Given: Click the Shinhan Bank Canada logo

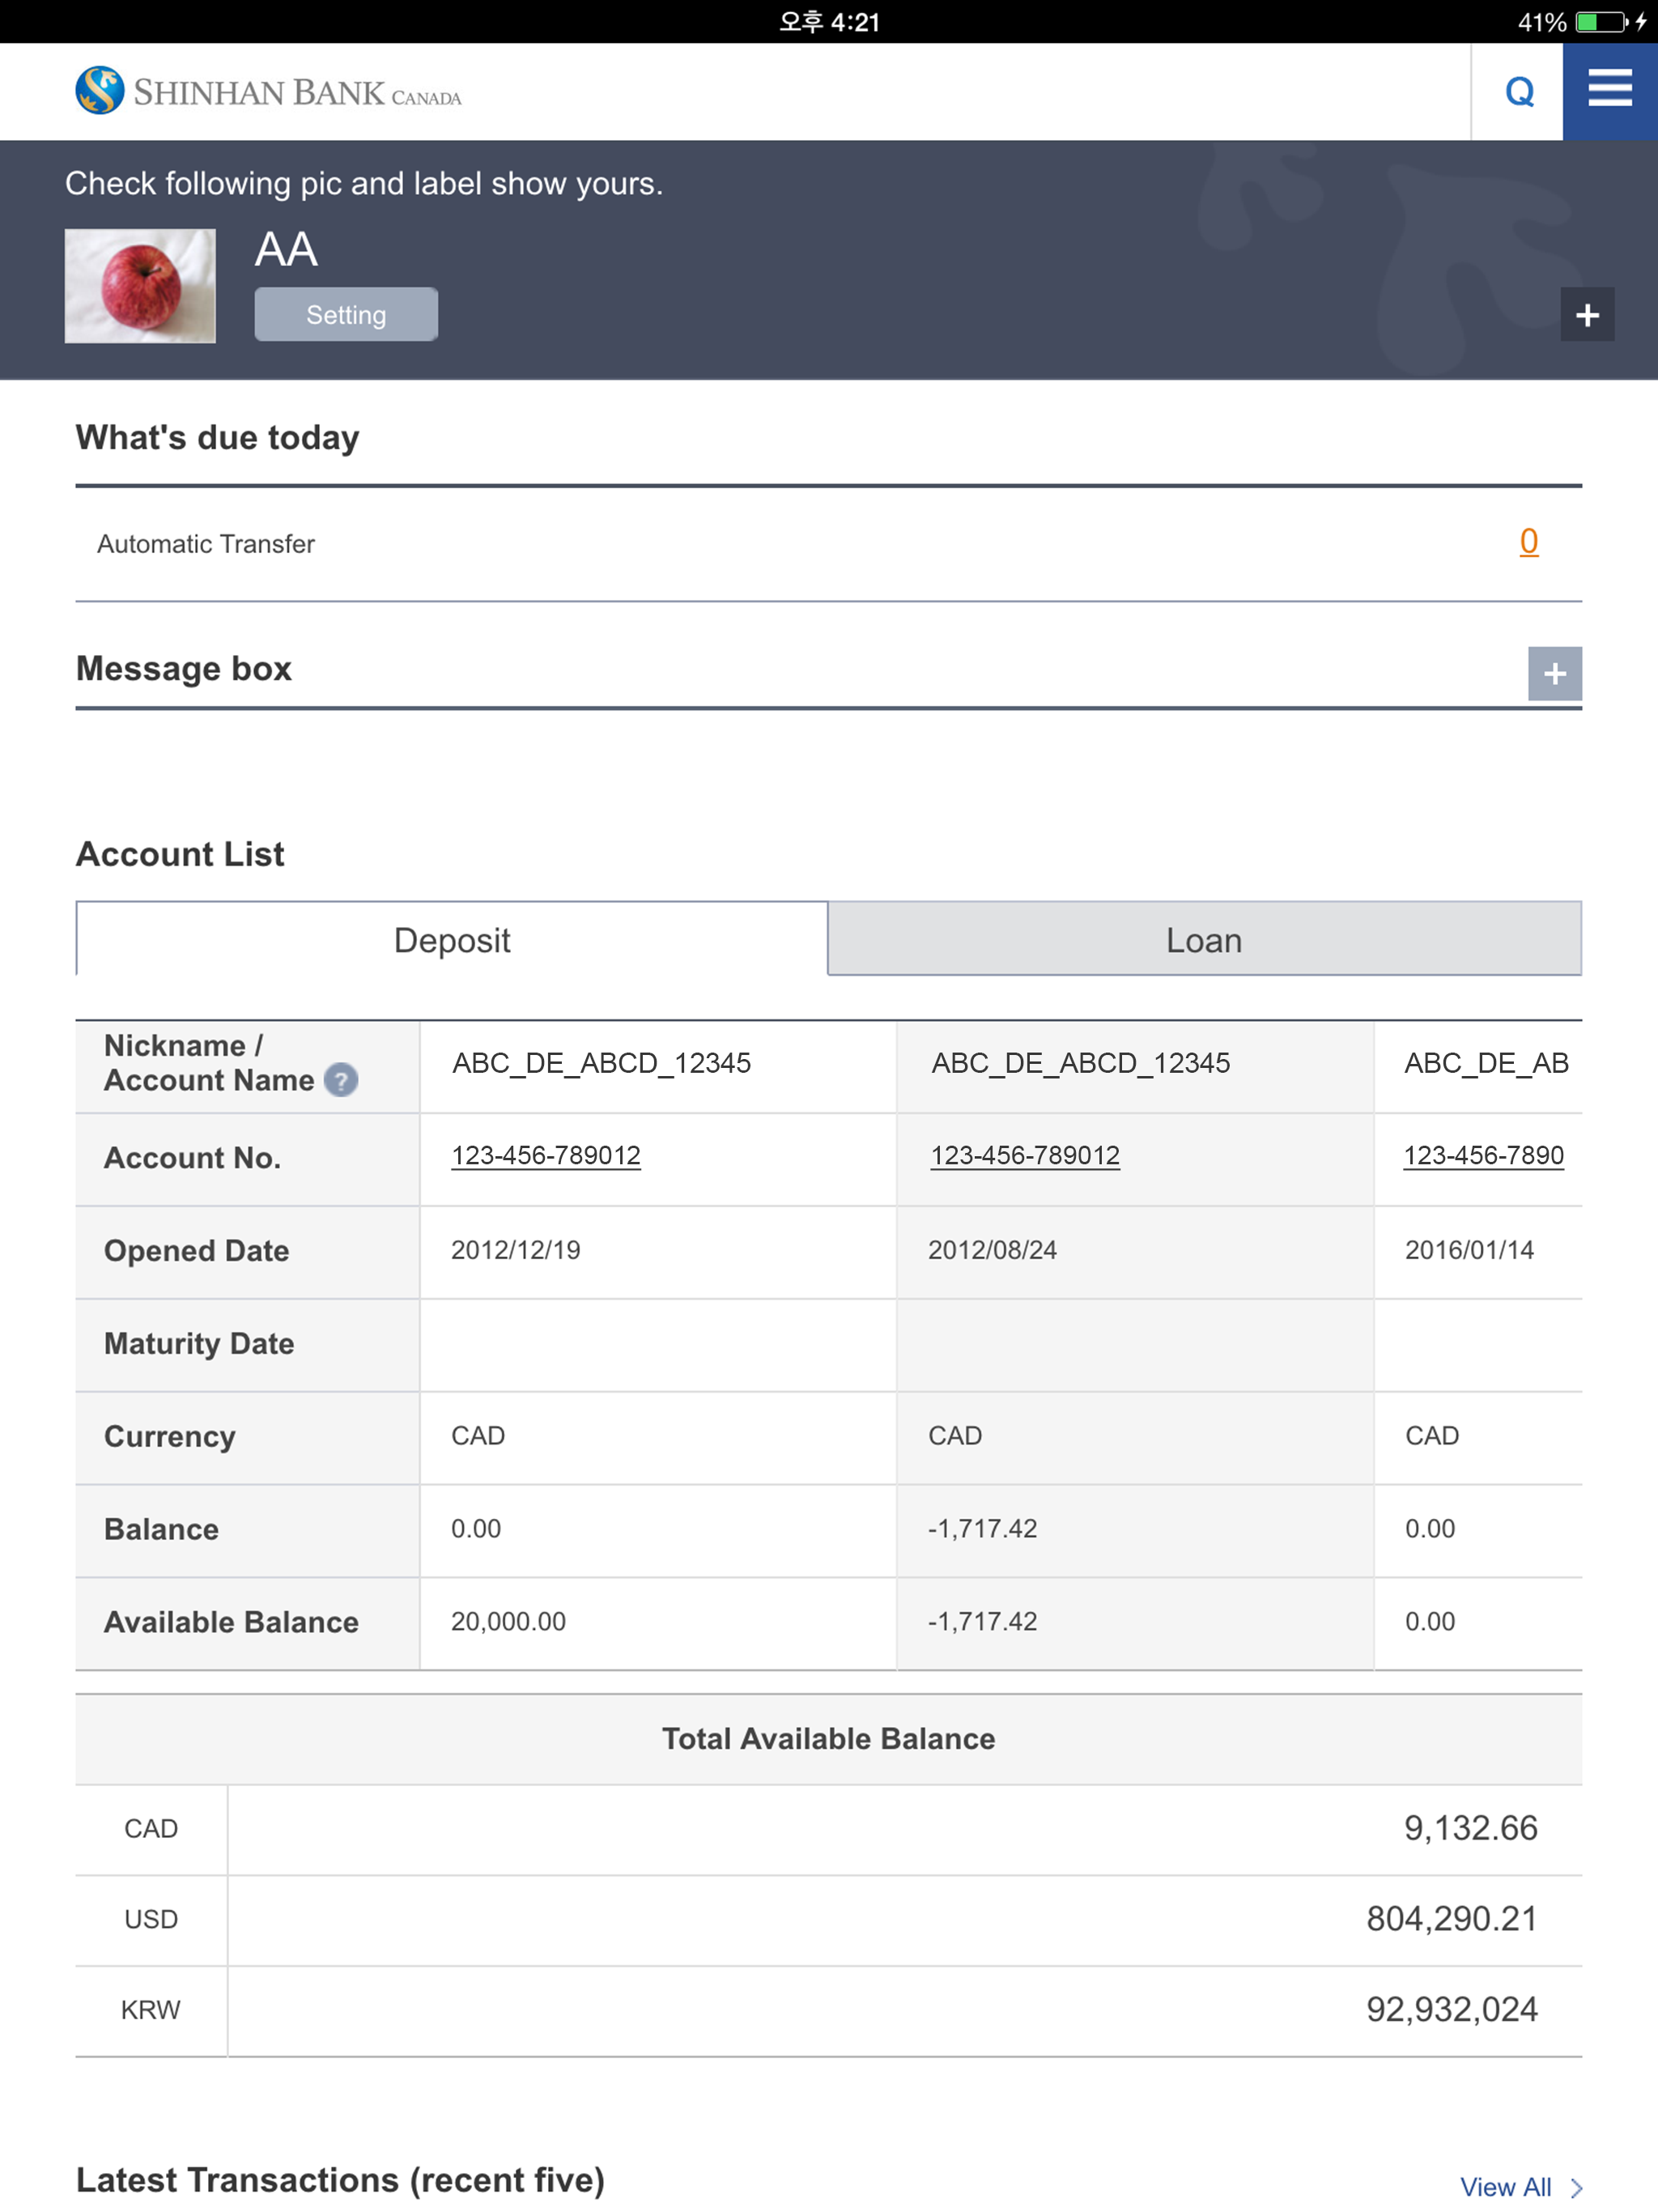Looking at the screenshot, I should (x=268, y=91).
